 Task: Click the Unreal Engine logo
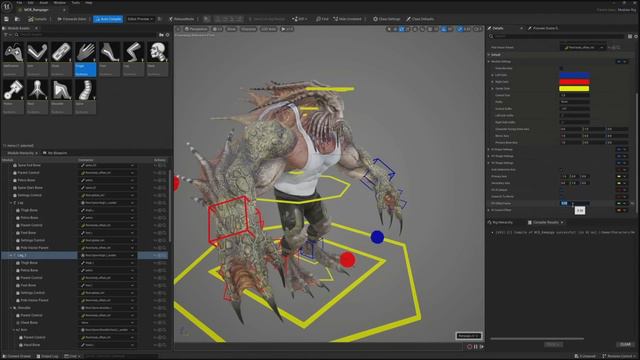7,7
